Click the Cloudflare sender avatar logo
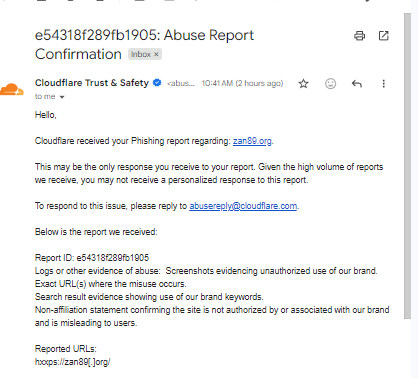418x378 pixels. click(12, 89)
